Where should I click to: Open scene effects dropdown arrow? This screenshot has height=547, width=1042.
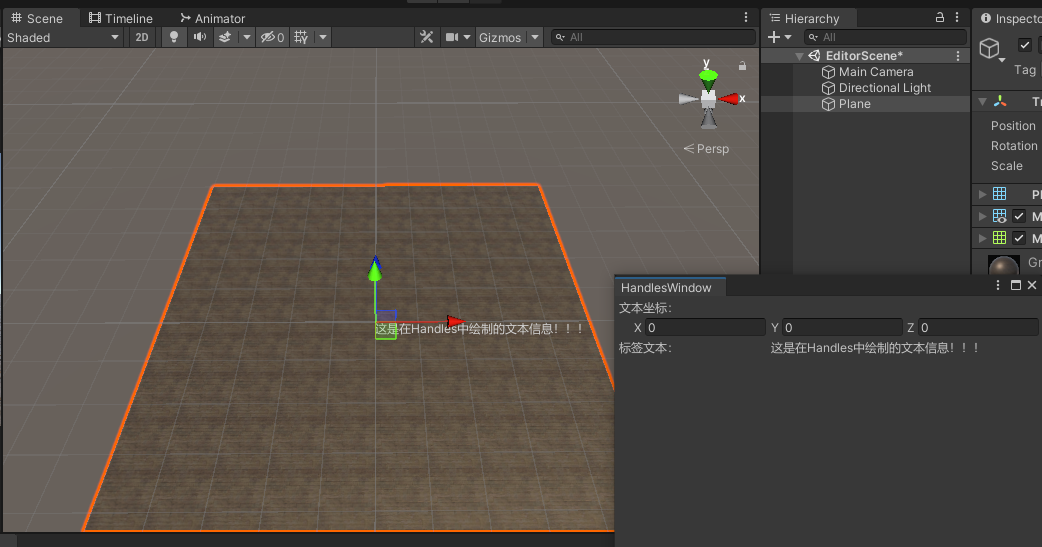pyautogui.click(x=247, y=37)
